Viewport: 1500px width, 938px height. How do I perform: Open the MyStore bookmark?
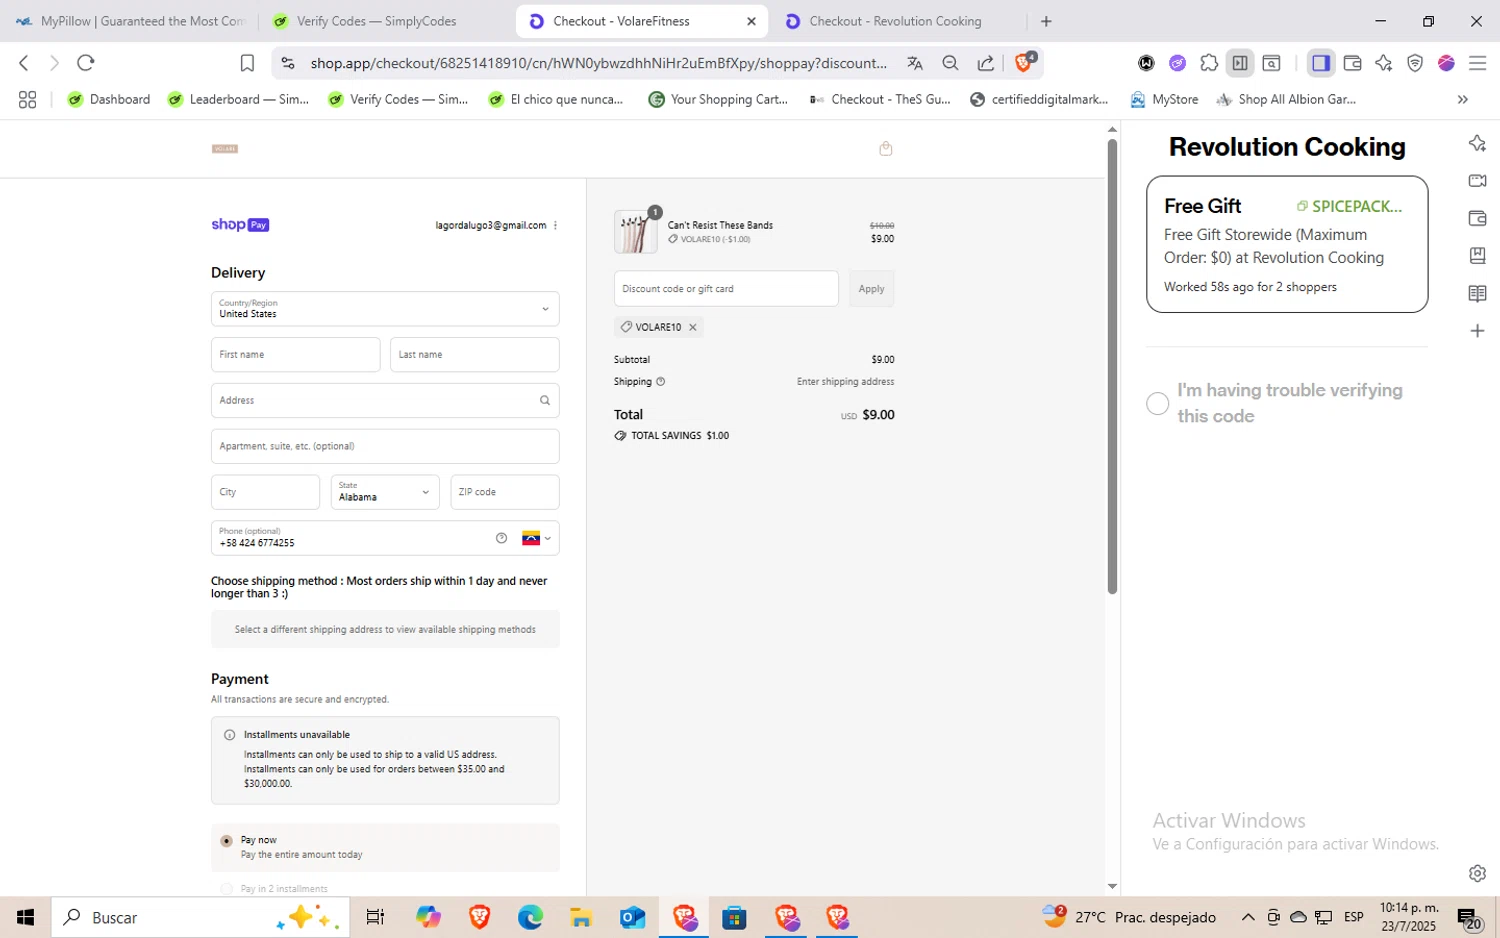click(x=1165, y=99)
